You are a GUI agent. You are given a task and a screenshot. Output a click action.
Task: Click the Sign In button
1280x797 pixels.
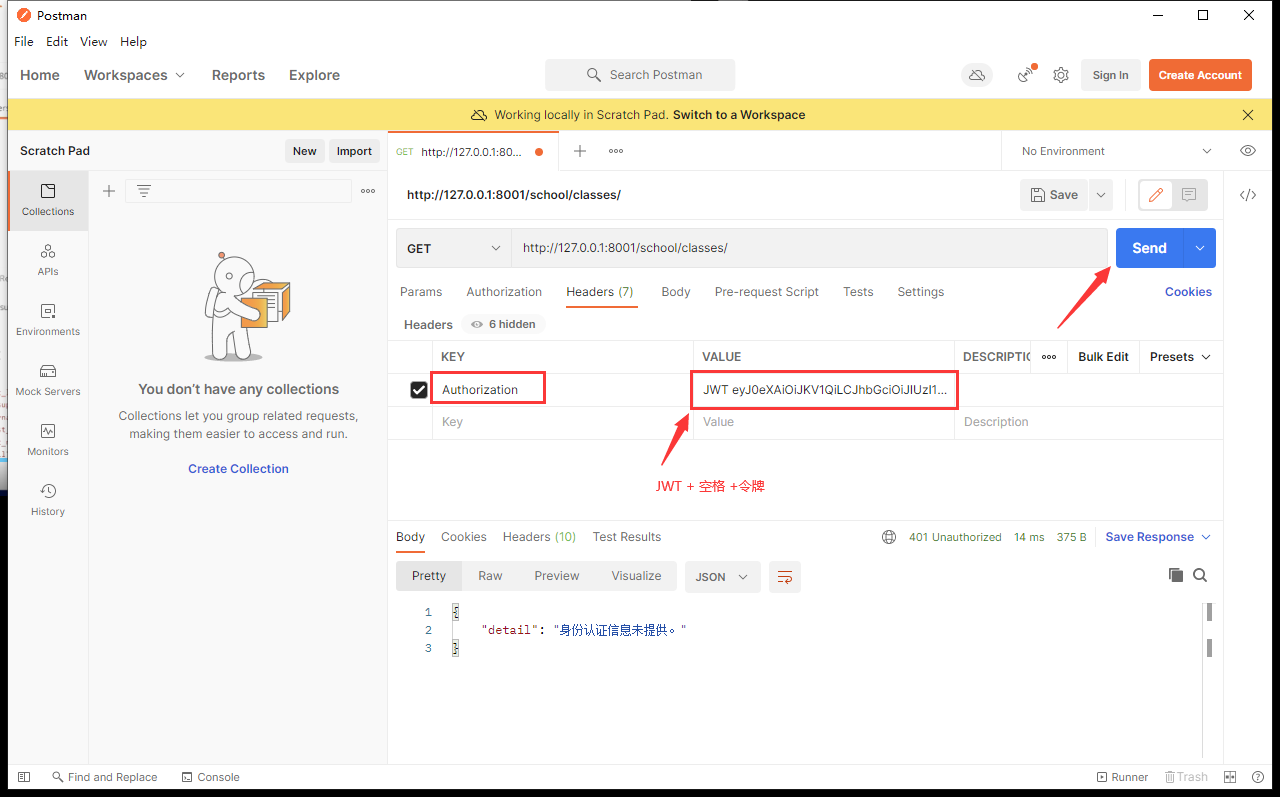1110,75
